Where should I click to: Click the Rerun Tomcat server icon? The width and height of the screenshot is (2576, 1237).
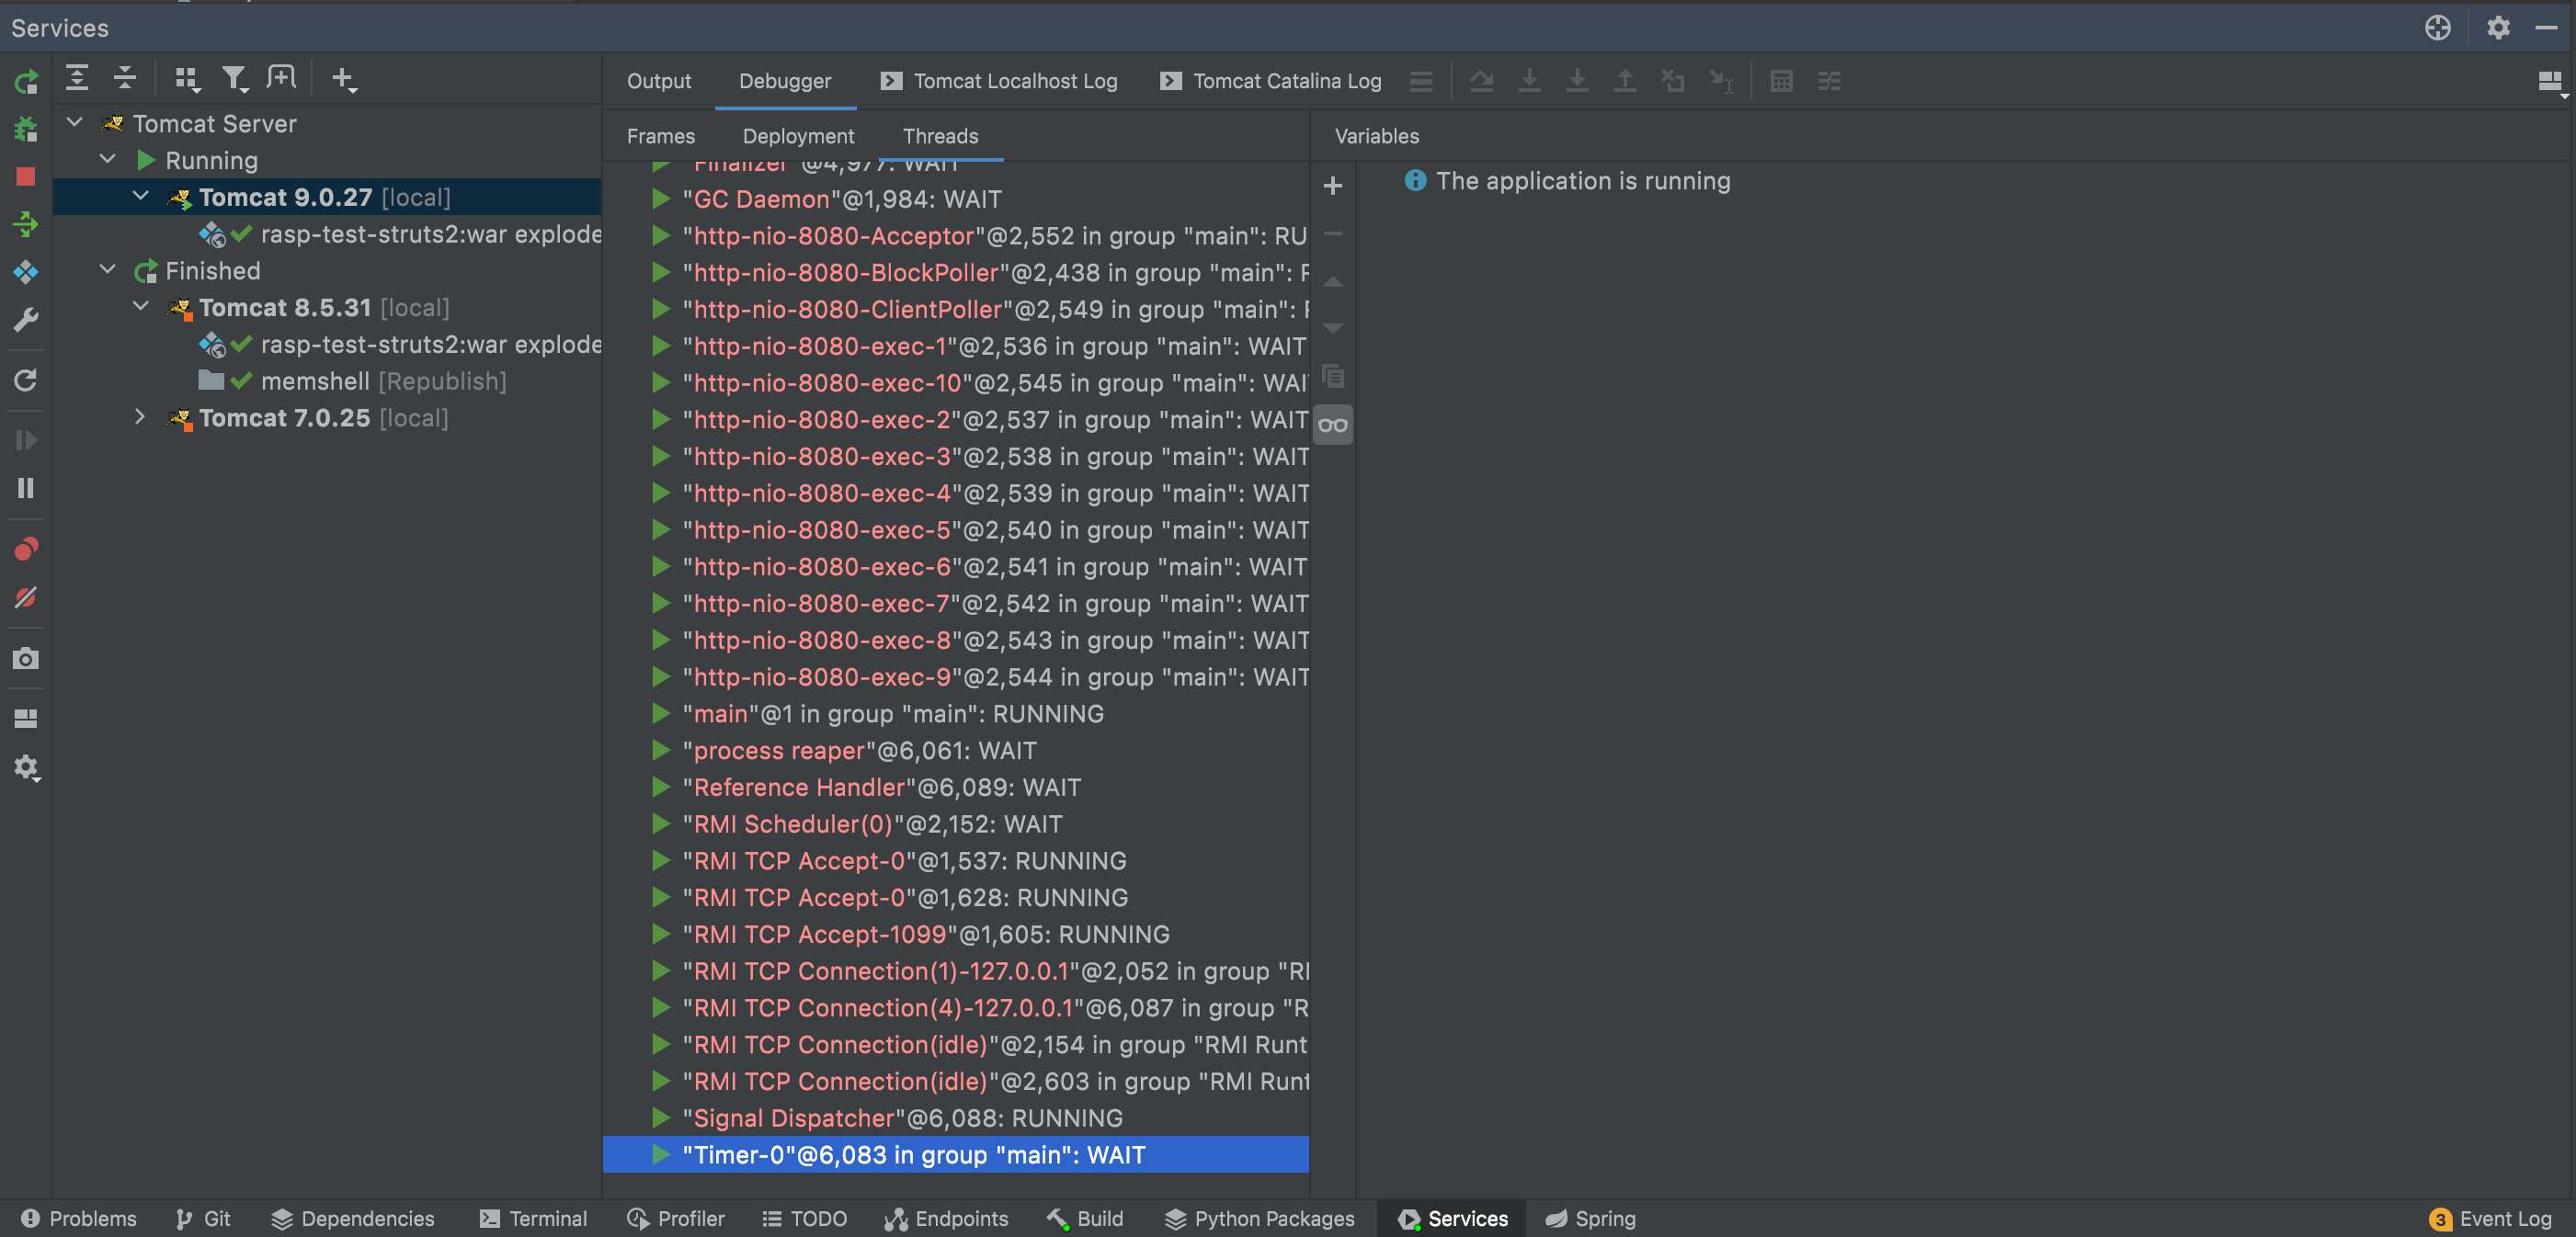(26, 81)
